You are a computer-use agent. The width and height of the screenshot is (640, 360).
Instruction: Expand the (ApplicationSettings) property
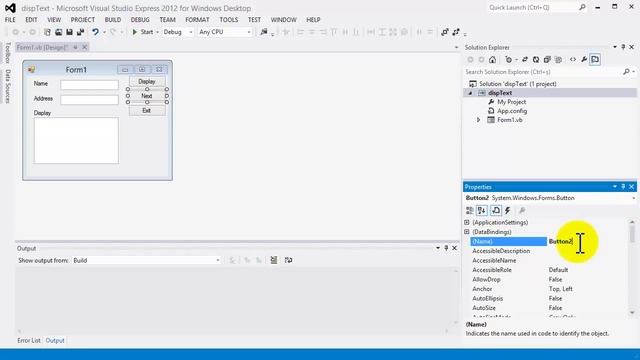coord(467,222)
